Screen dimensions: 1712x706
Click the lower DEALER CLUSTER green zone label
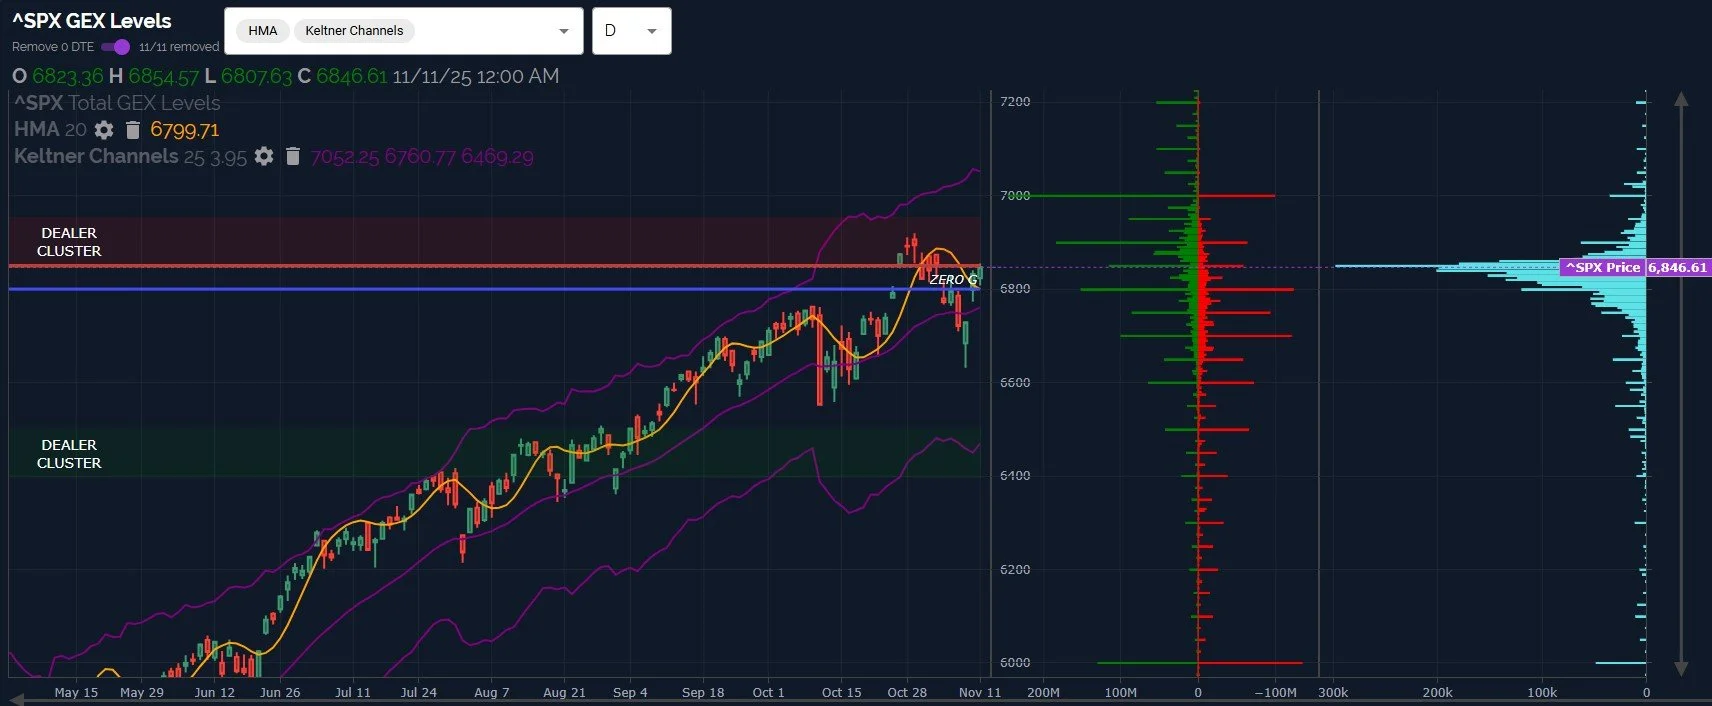[69, 454]
